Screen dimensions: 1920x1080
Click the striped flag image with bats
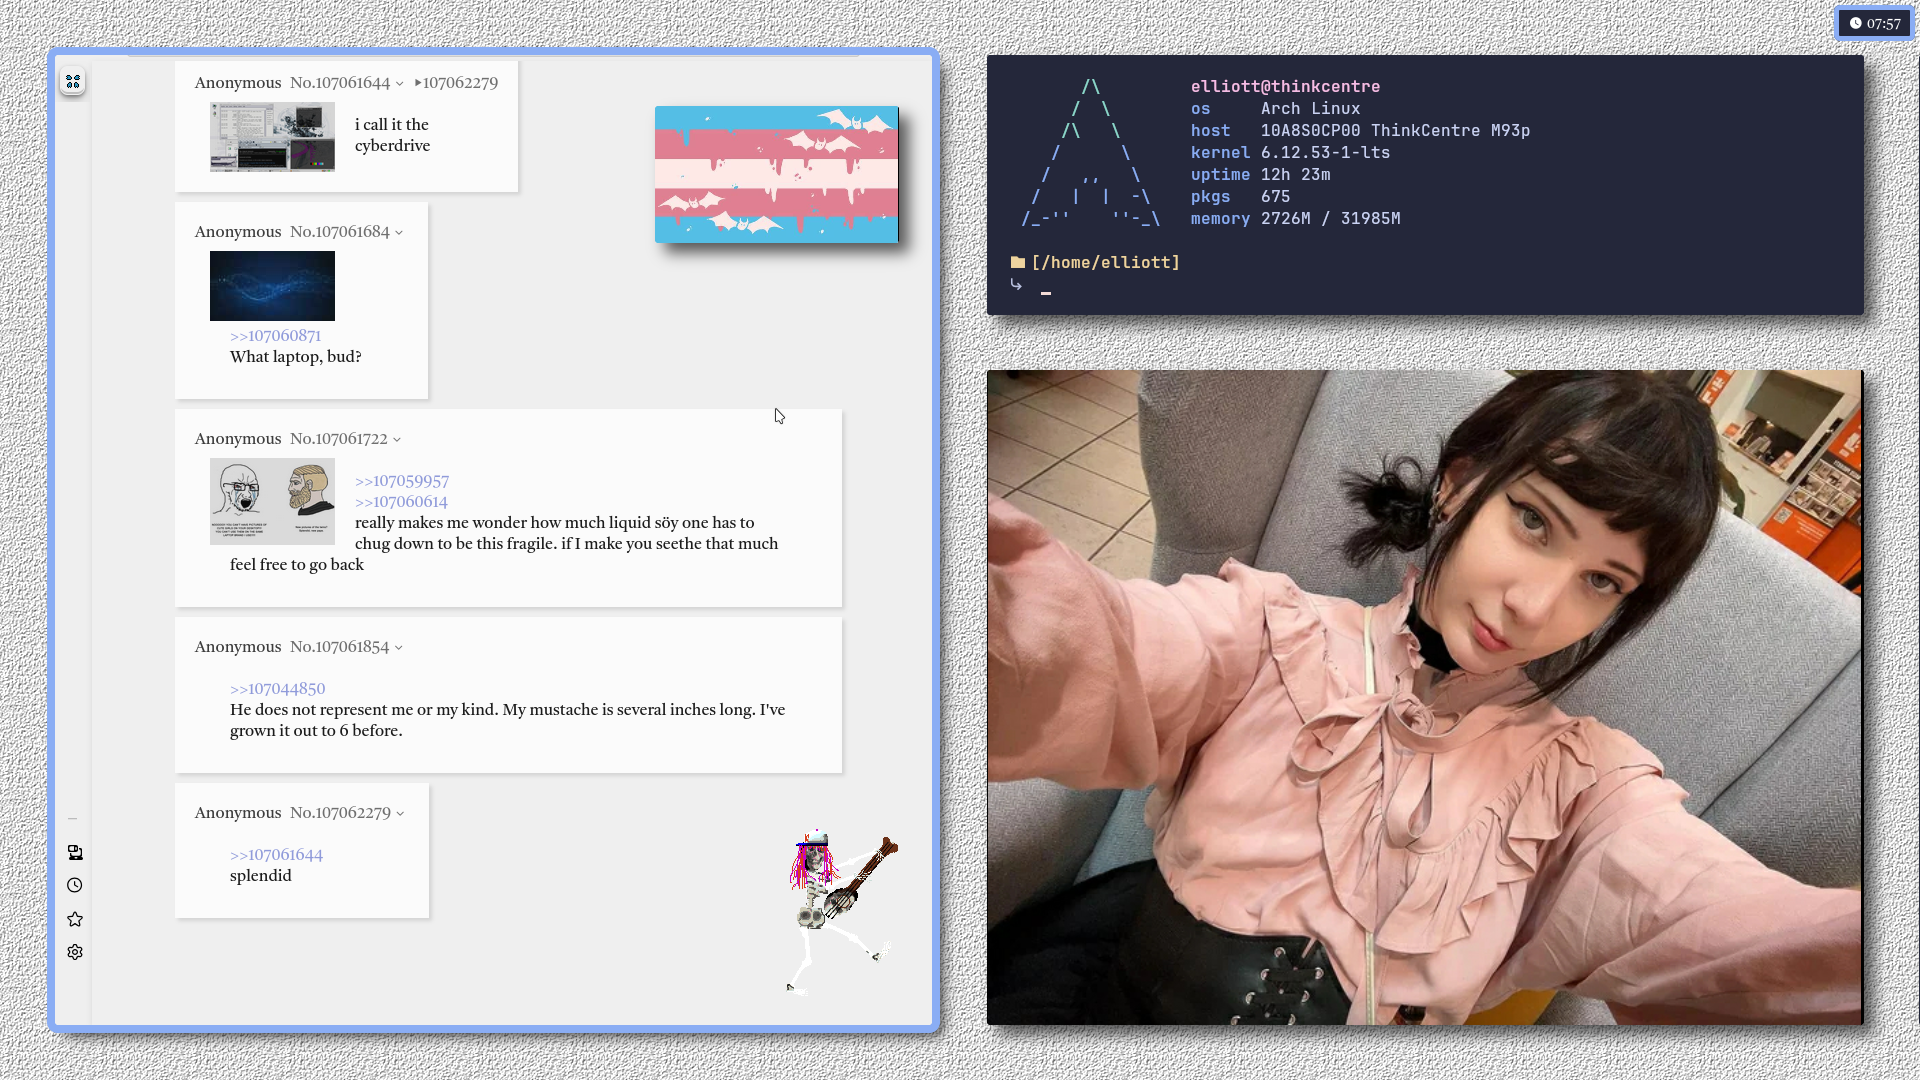coord(776,174)
